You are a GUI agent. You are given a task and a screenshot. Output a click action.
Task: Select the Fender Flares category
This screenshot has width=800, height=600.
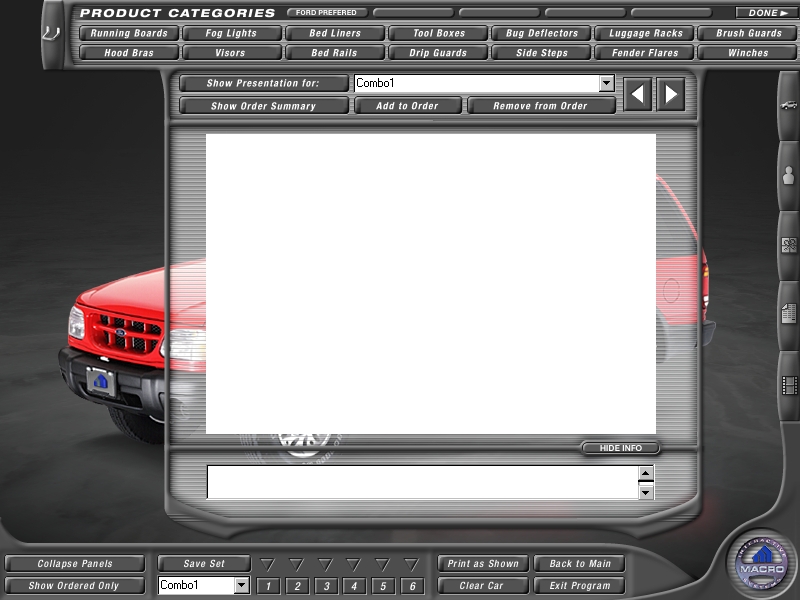[x=645, y=53]
